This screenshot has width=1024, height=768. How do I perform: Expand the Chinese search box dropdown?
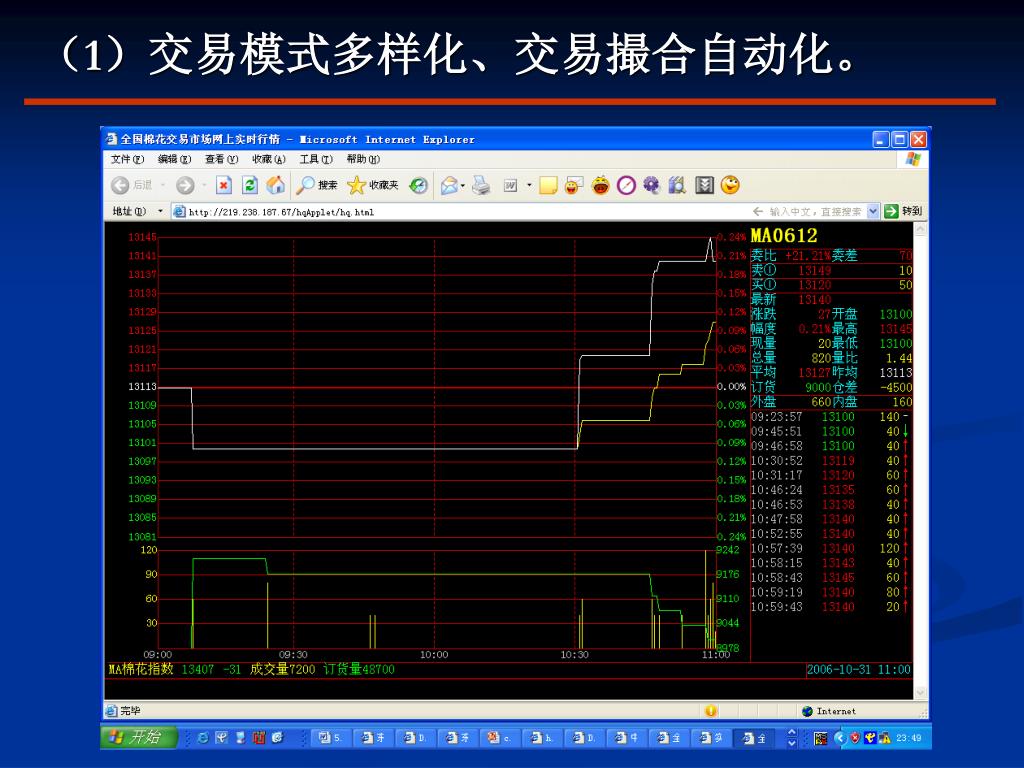872,211
